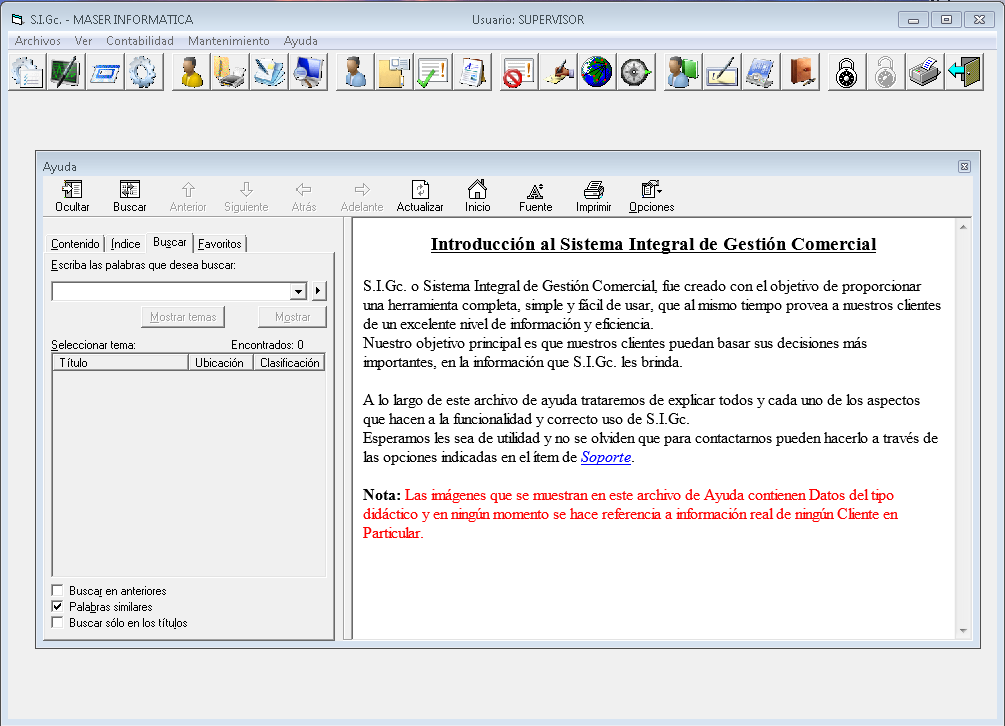Switch to the Contenido tab

[75, 243]
